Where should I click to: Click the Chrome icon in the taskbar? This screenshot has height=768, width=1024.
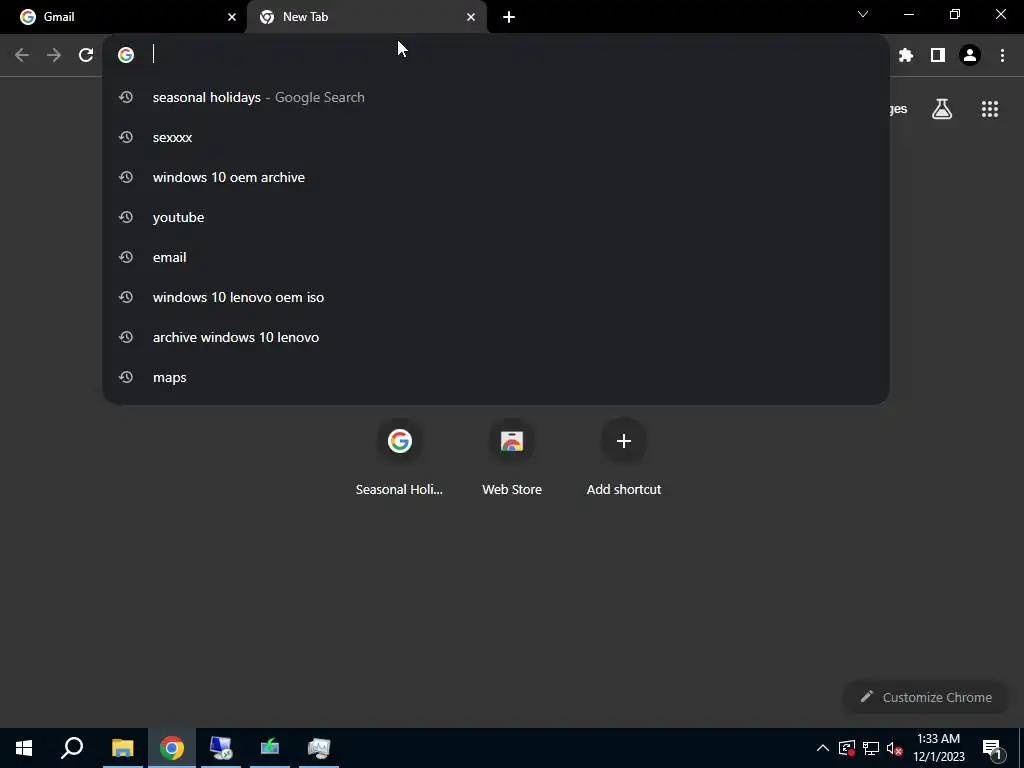(172, 748)
